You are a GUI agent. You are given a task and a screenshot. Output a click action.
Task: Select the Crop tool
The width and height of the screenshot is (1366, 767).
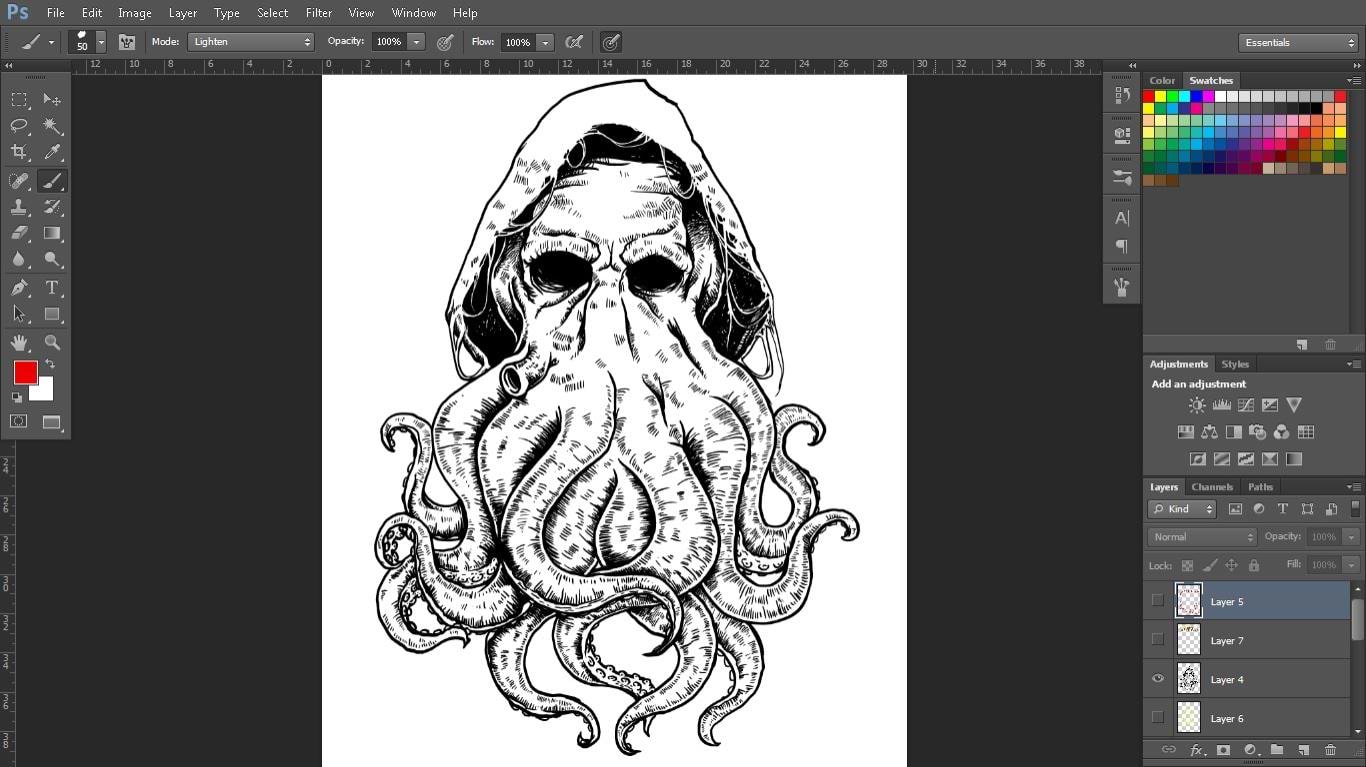[19, 152]
